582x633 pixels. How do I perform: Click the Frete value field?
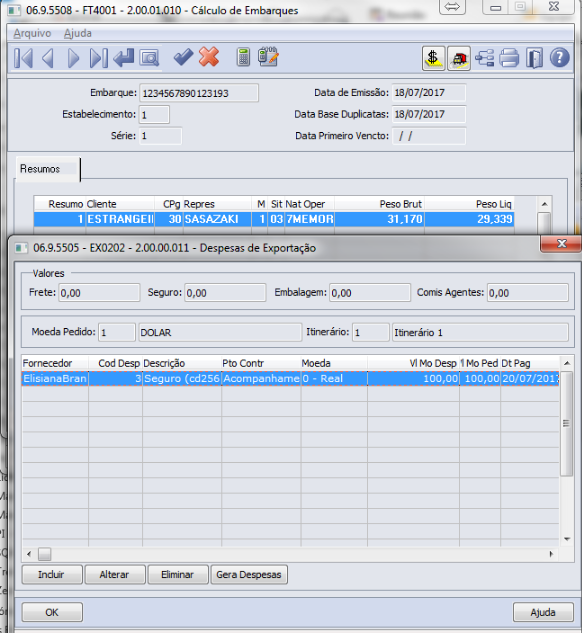(x=99, y=293)
